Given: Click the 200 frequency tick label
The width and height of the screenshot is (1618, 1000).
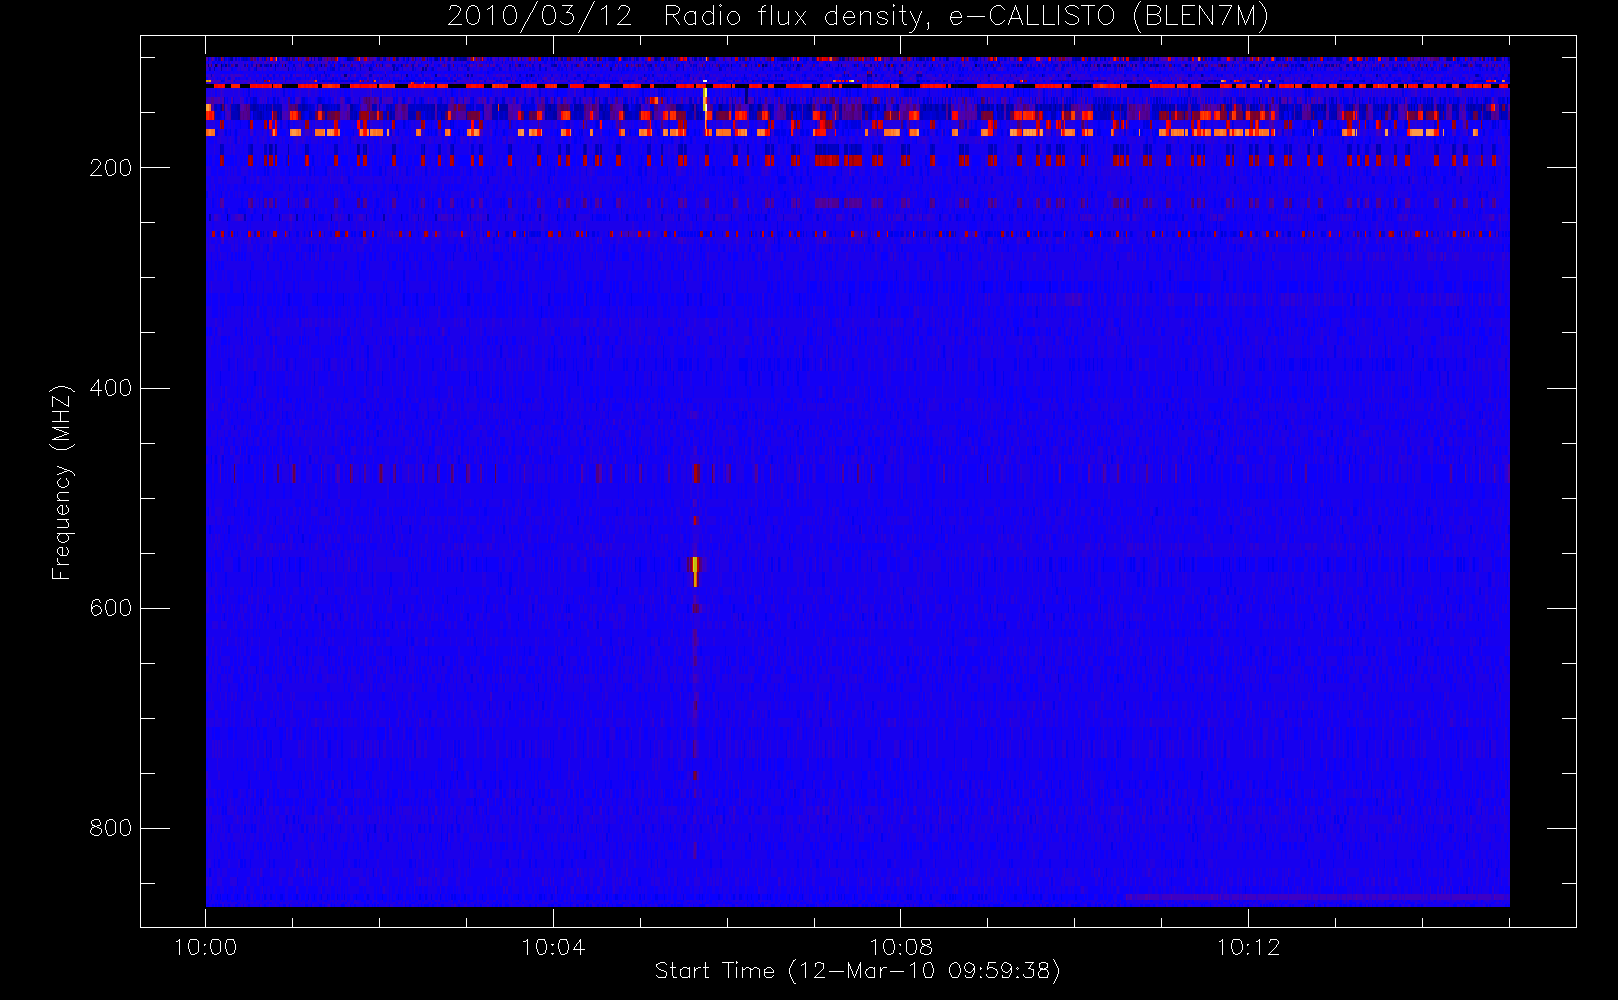Looking at the screenshot, I should click(x=110, y=168).
